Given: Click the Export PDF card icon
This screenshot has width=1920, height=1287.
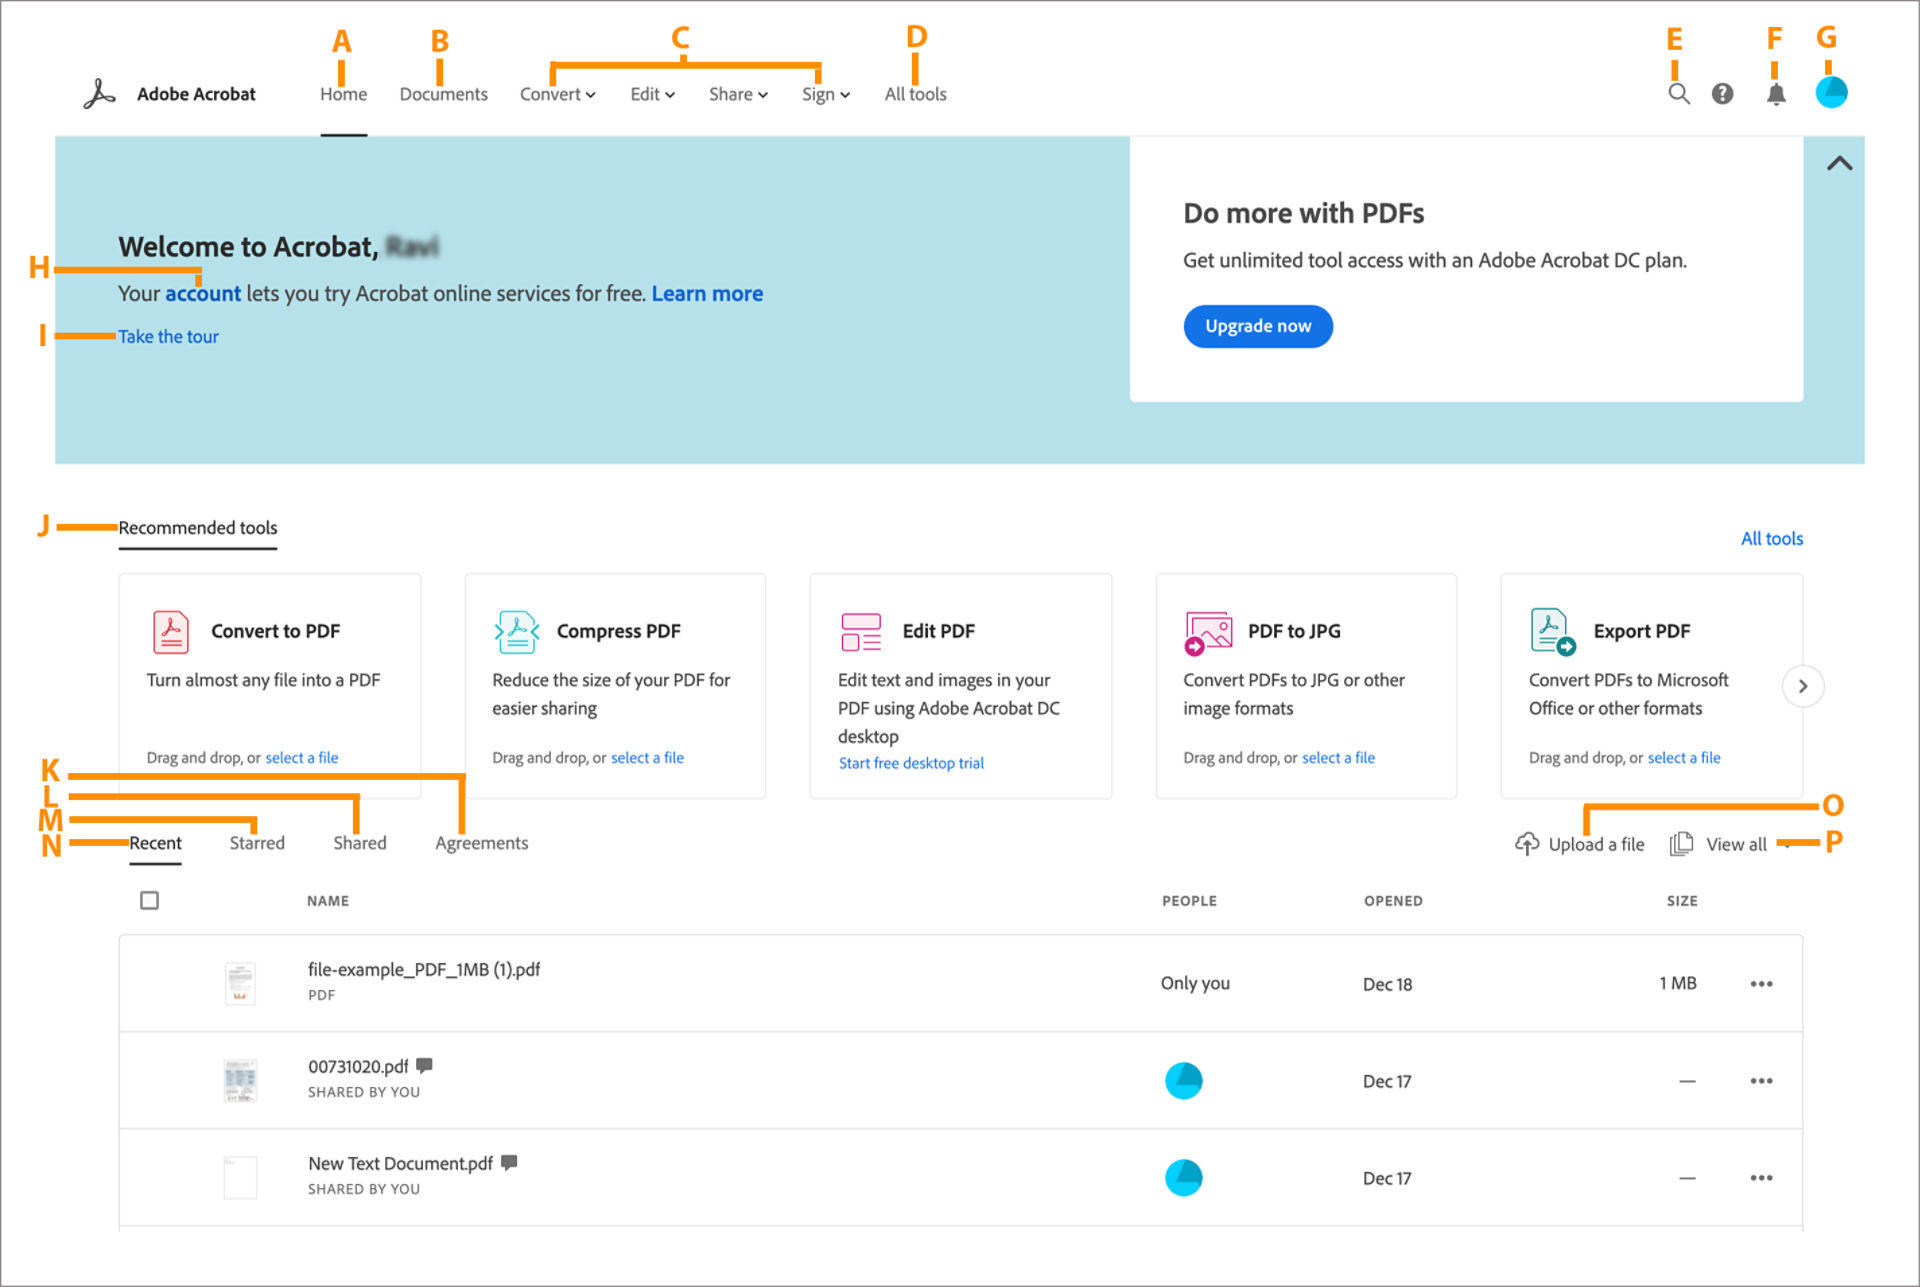Looking at the screenshot, I should click(x=1553, y=632).
